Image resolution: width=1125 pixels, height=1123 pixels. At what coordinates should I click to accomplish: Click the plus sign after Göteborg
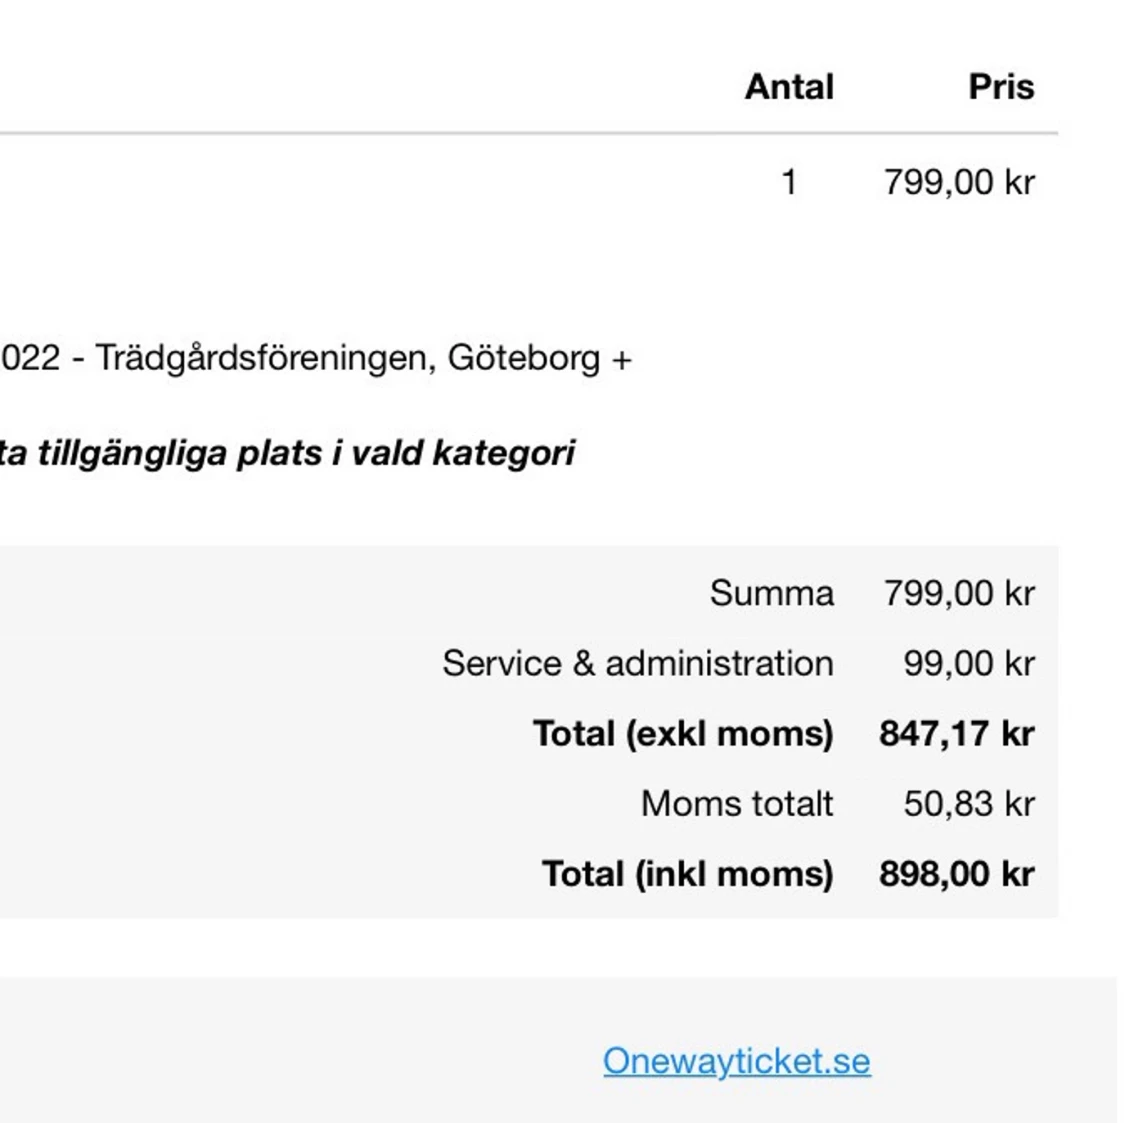622,360
